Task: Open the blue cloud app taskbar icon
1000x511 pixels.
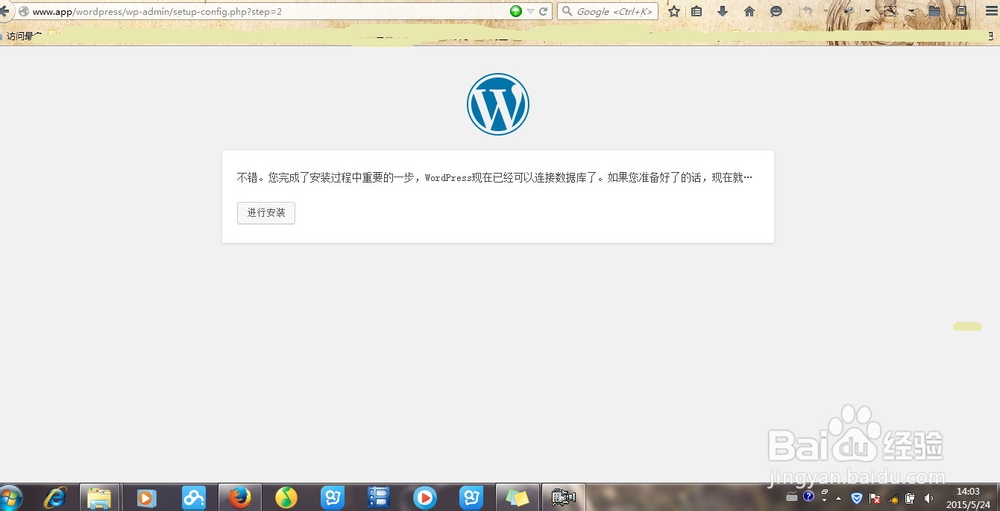Action: click(x=193, y=498)
